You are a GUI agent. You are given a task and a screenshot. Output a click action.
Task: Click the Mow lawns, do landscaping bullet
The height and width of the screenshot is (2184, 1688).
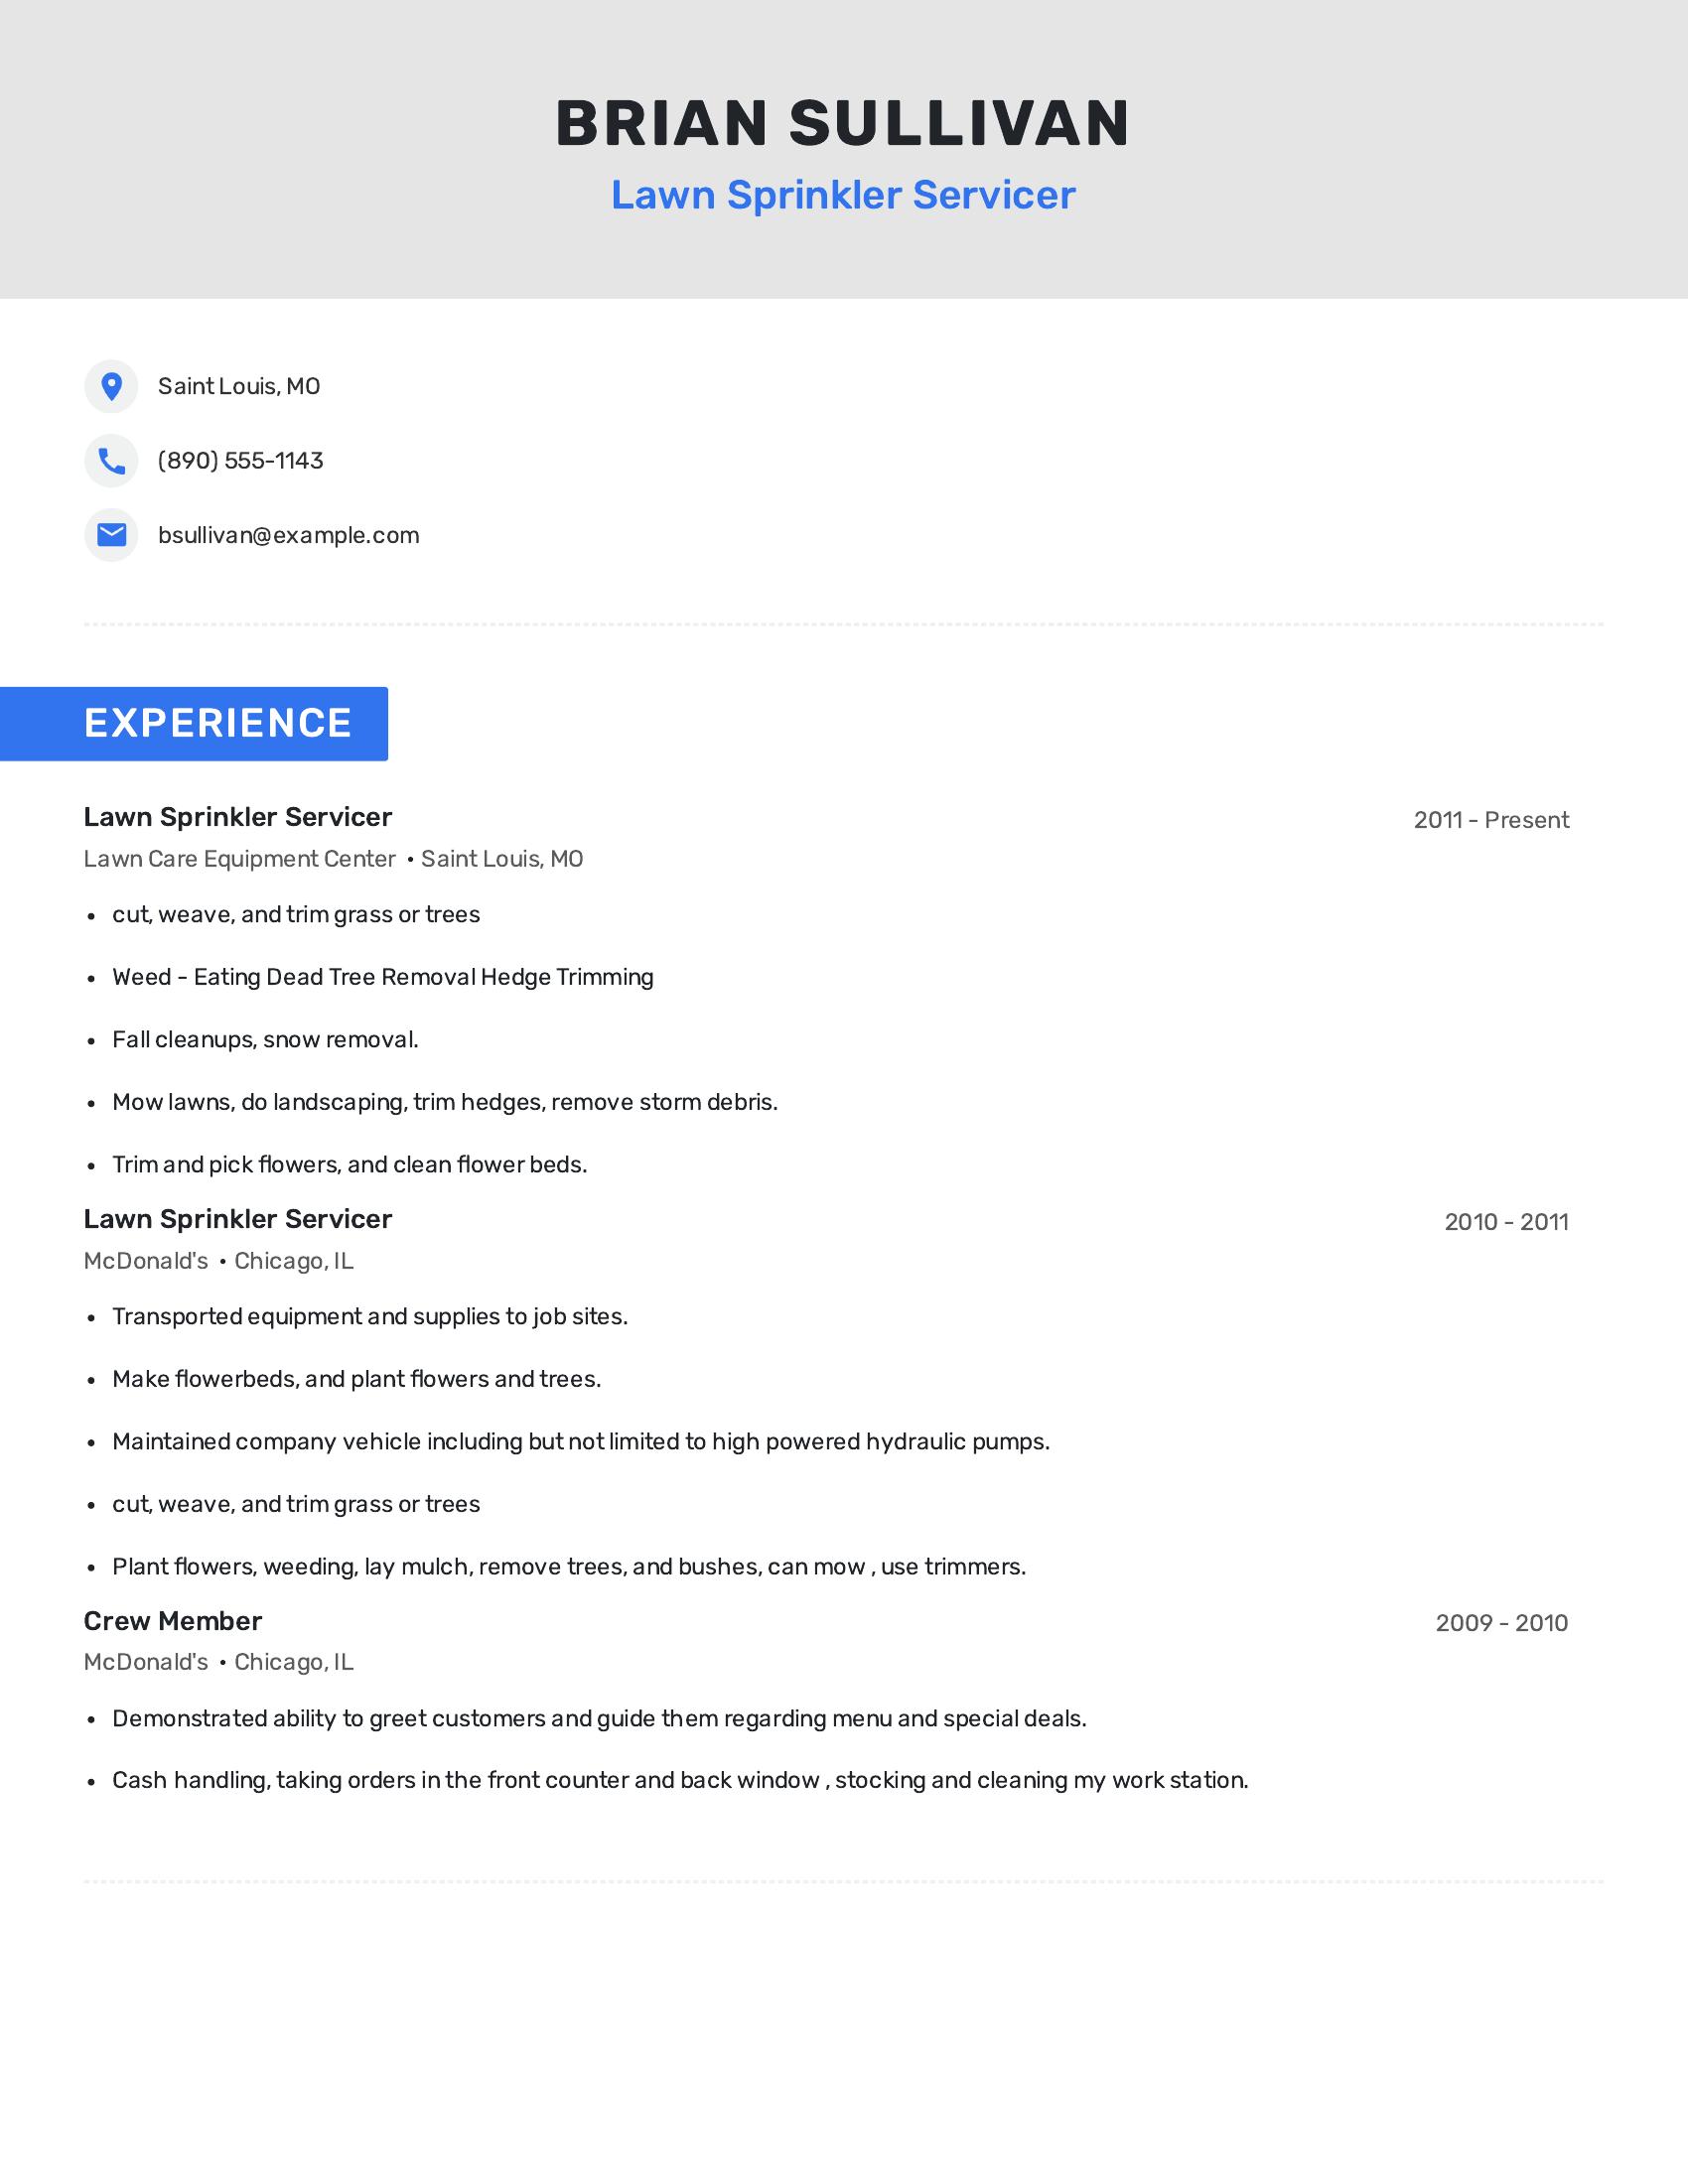coord(445,1102)
